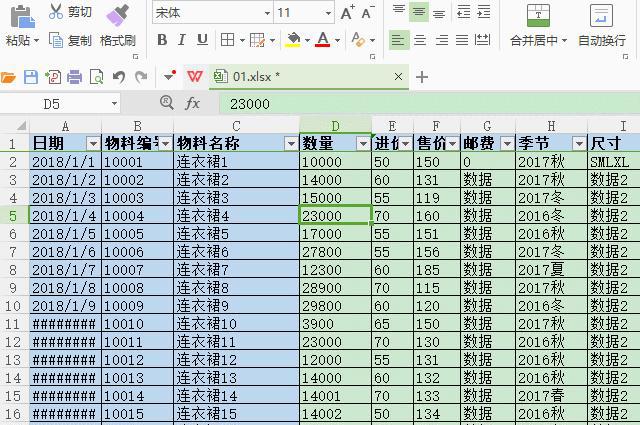640x425 pixels.
Task: Align text to vertical middle
Action: (x=419, y=12)
